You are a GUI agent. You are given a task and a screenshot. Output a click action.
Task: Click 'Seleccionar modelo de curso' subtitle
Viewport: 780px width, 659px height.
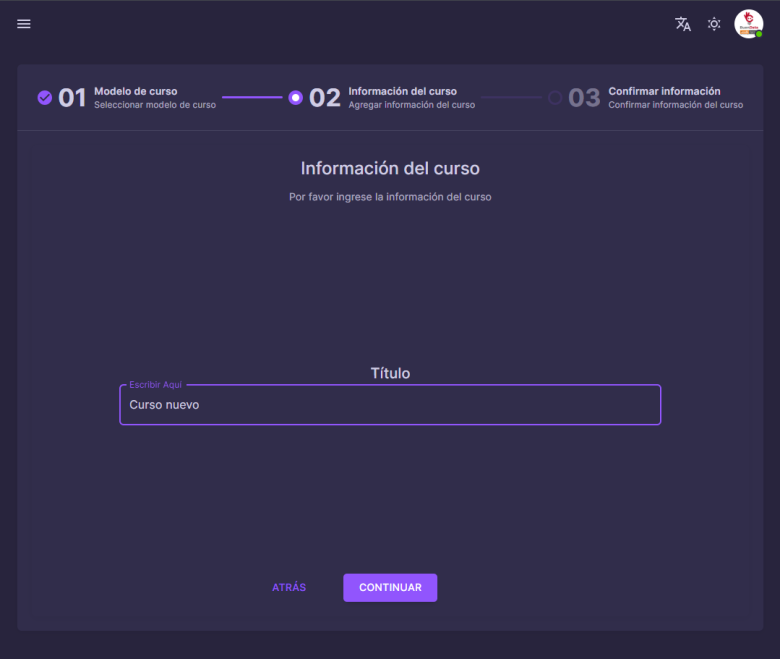point(155,105)
